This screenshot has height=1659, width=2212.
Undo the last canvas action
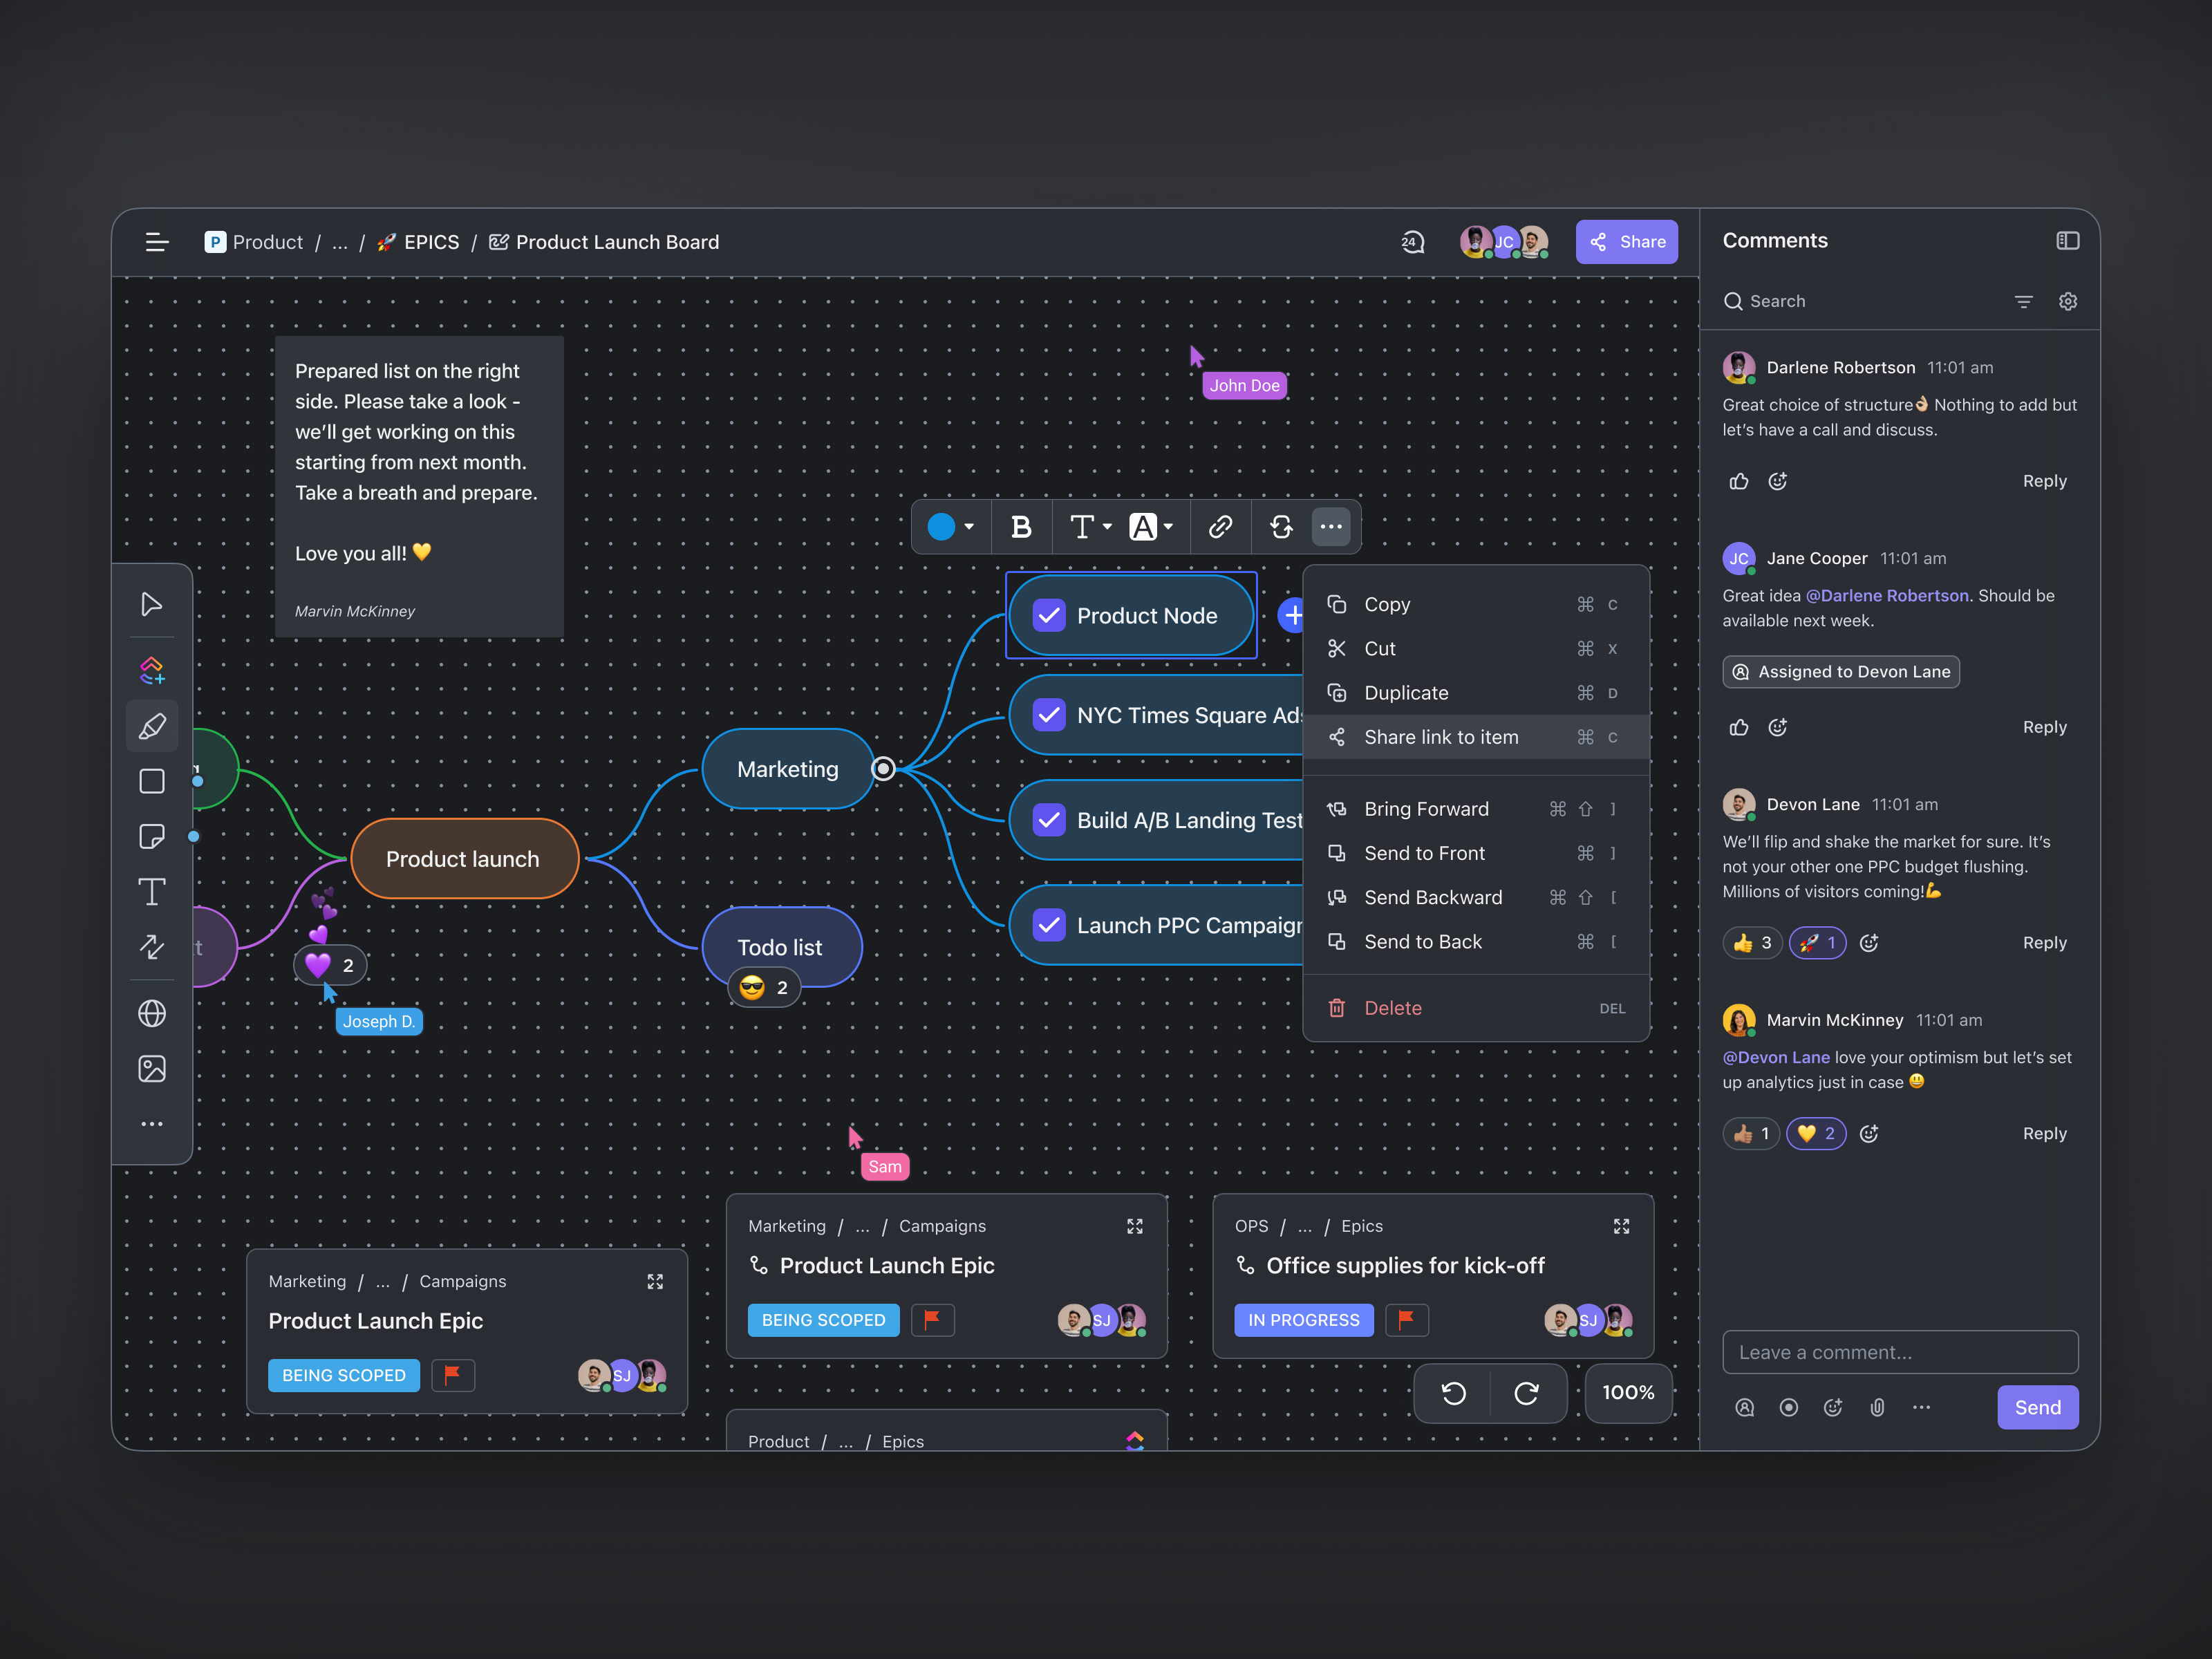(1453, 1393)
